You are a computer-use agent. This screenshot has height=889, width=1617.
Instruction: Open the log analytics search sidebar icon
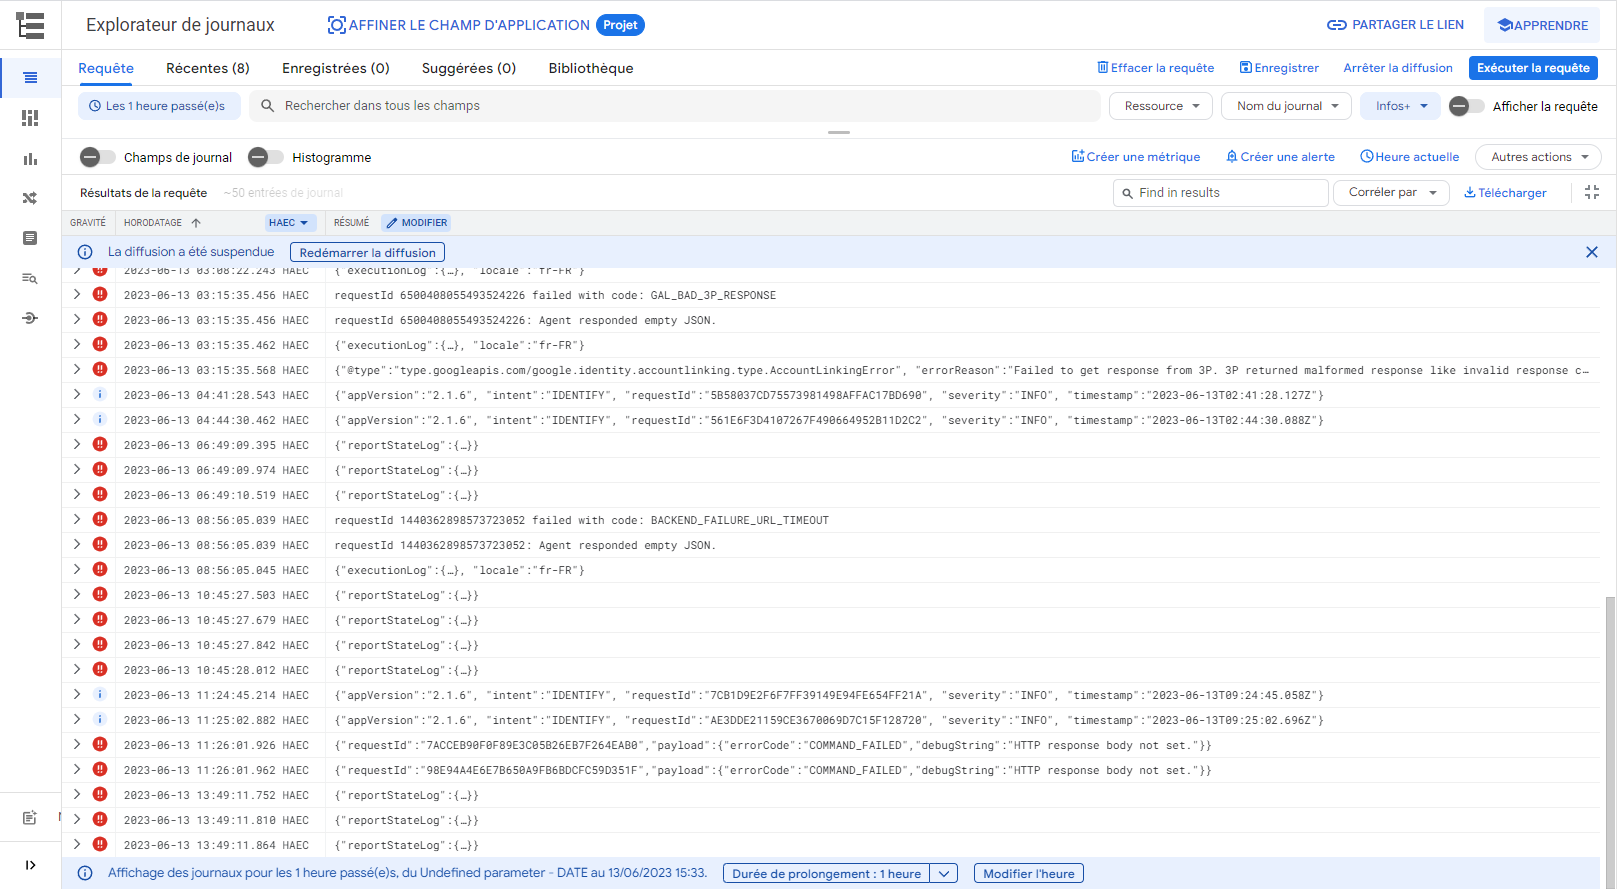pos(30,278)
